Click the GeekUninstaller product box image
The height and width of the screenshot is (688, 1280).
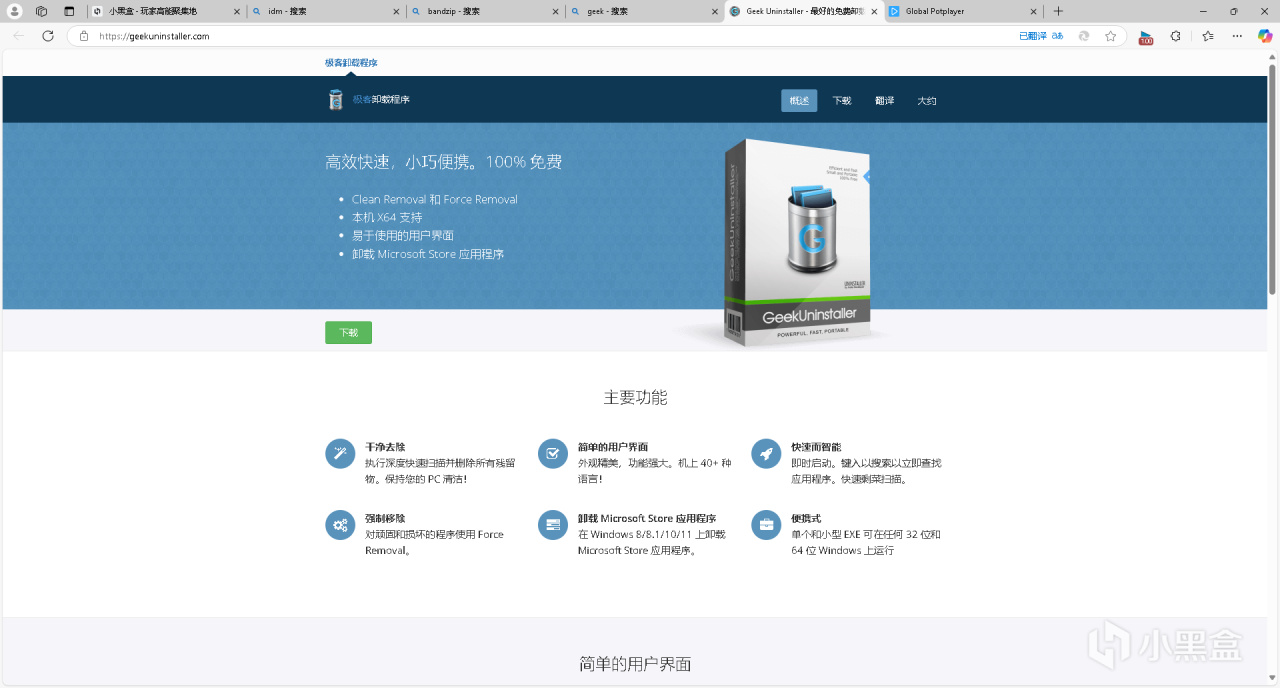(797, 243)
